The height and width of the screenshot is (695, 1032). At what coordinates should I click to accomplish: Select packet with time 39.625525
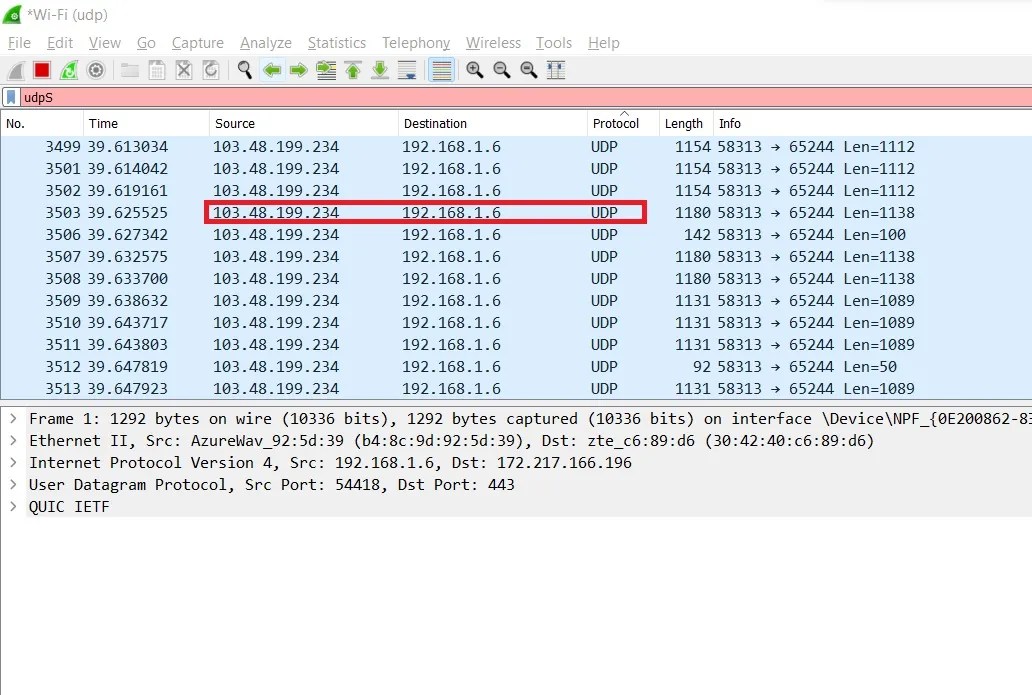tap(516, 213)
